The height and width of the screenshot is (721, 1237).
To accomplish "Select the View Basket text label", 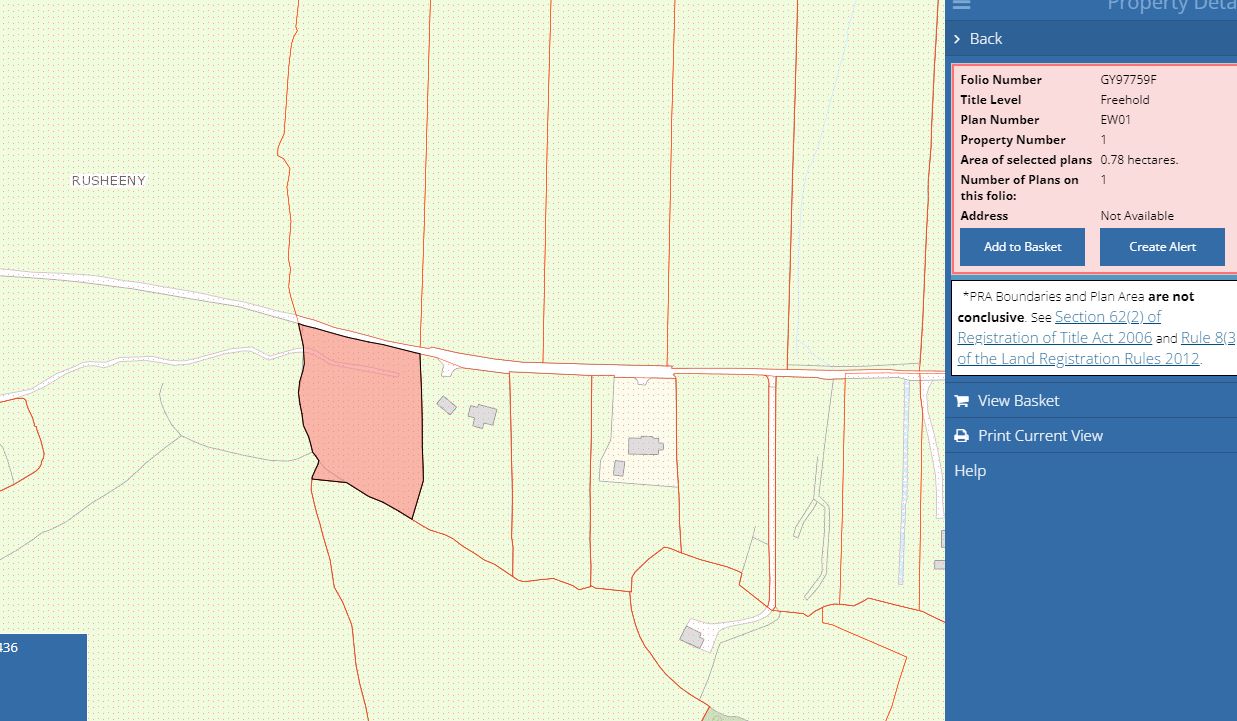I will point(1018,401).
